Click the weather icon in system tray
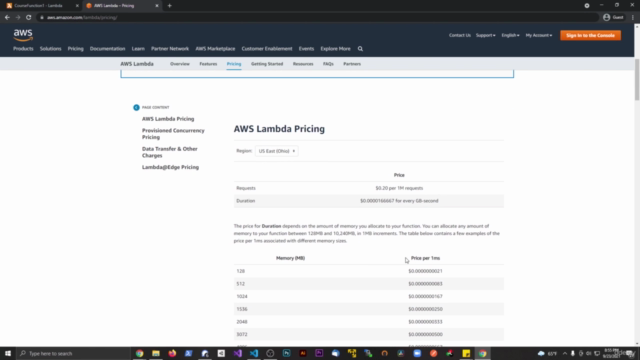 [x=541, y=353]
